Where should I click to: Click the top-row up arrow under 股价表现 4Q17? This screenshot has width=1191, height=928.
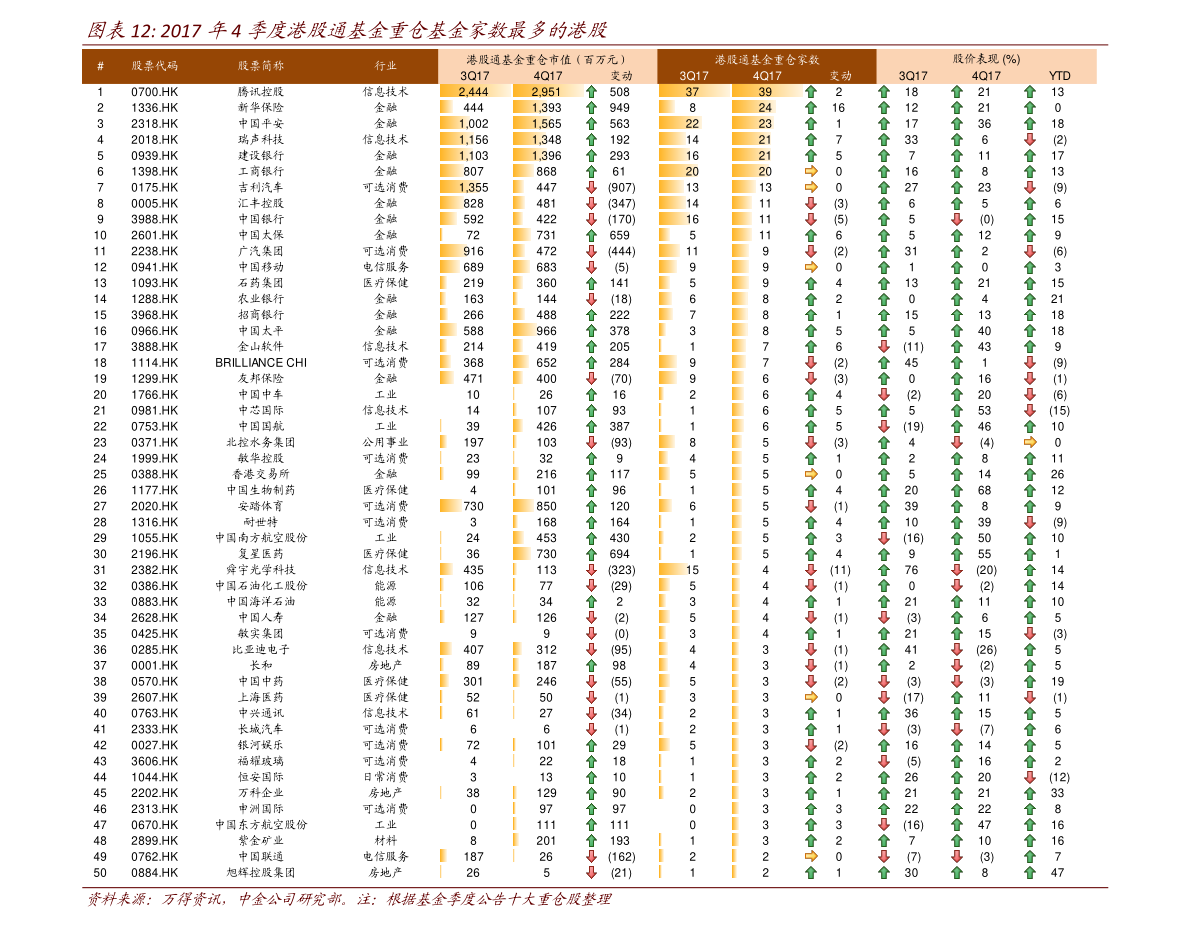tap(957, 92)
